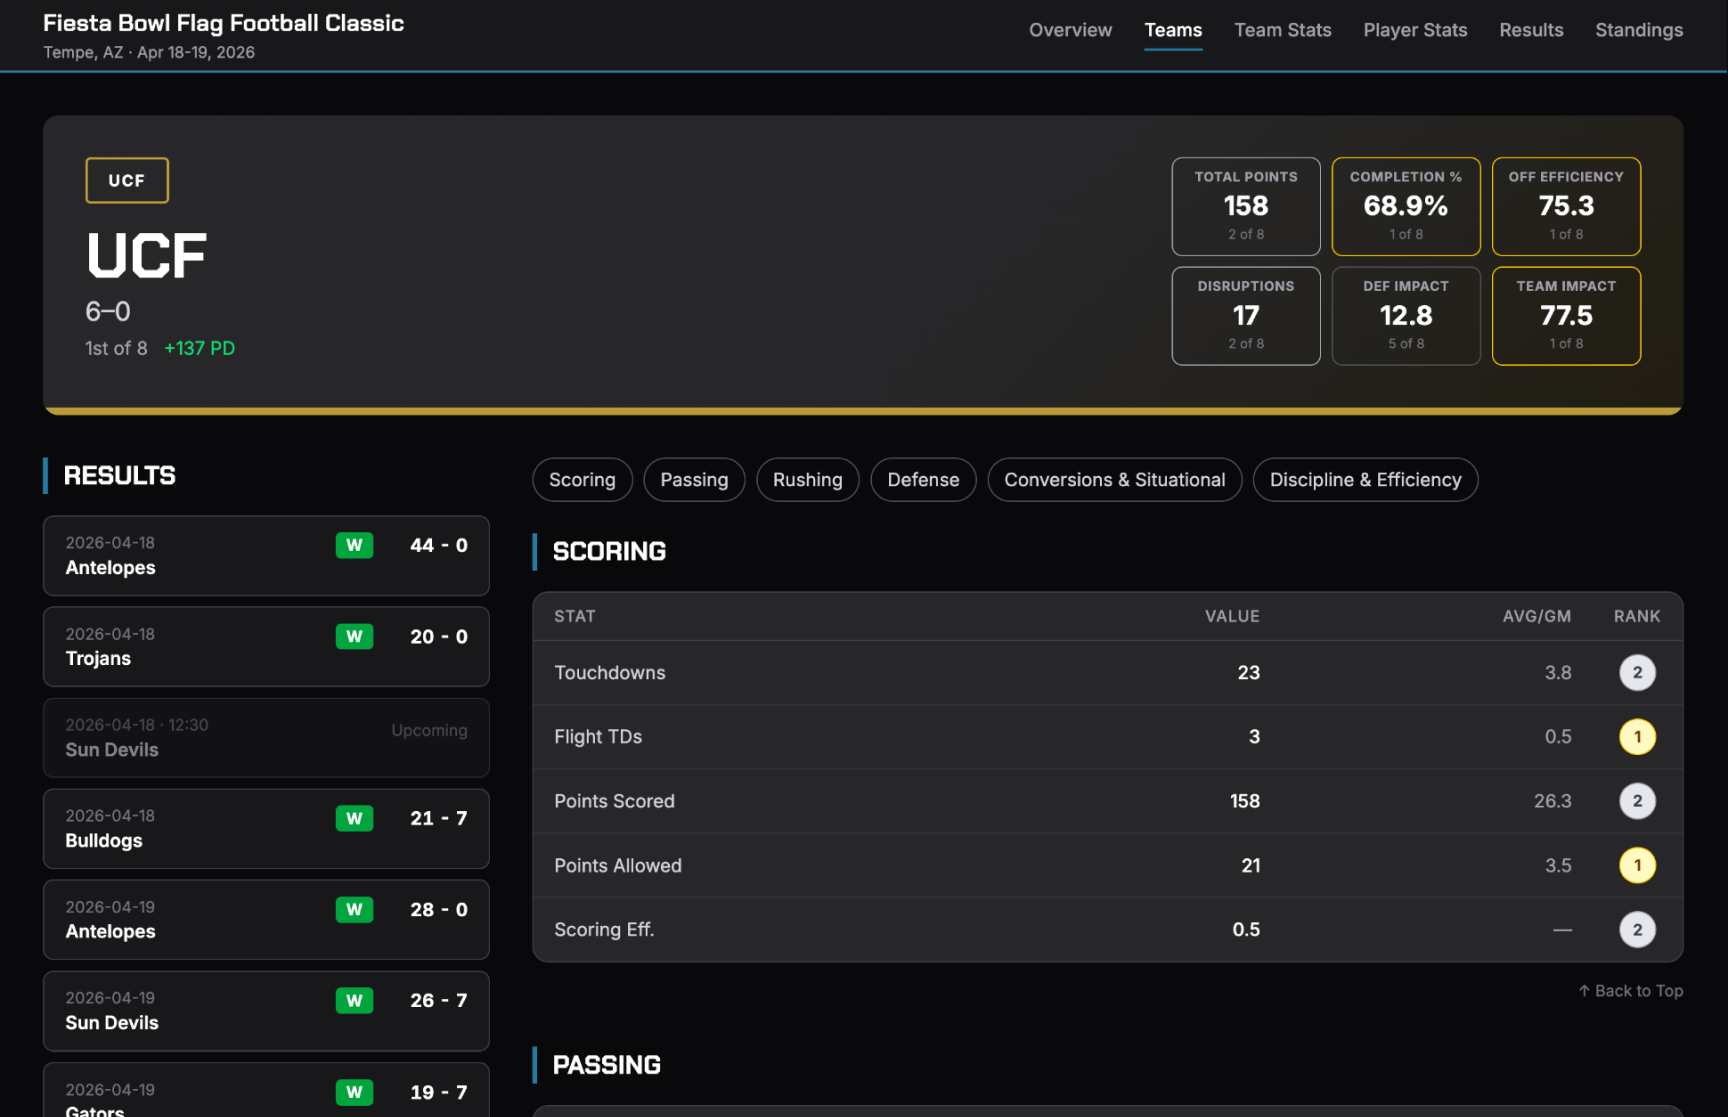Click the rank 2 badge for Scoring Eff.
Screen dimensions: 1728x1117
pyautogui.click(x=1637, y=930)
